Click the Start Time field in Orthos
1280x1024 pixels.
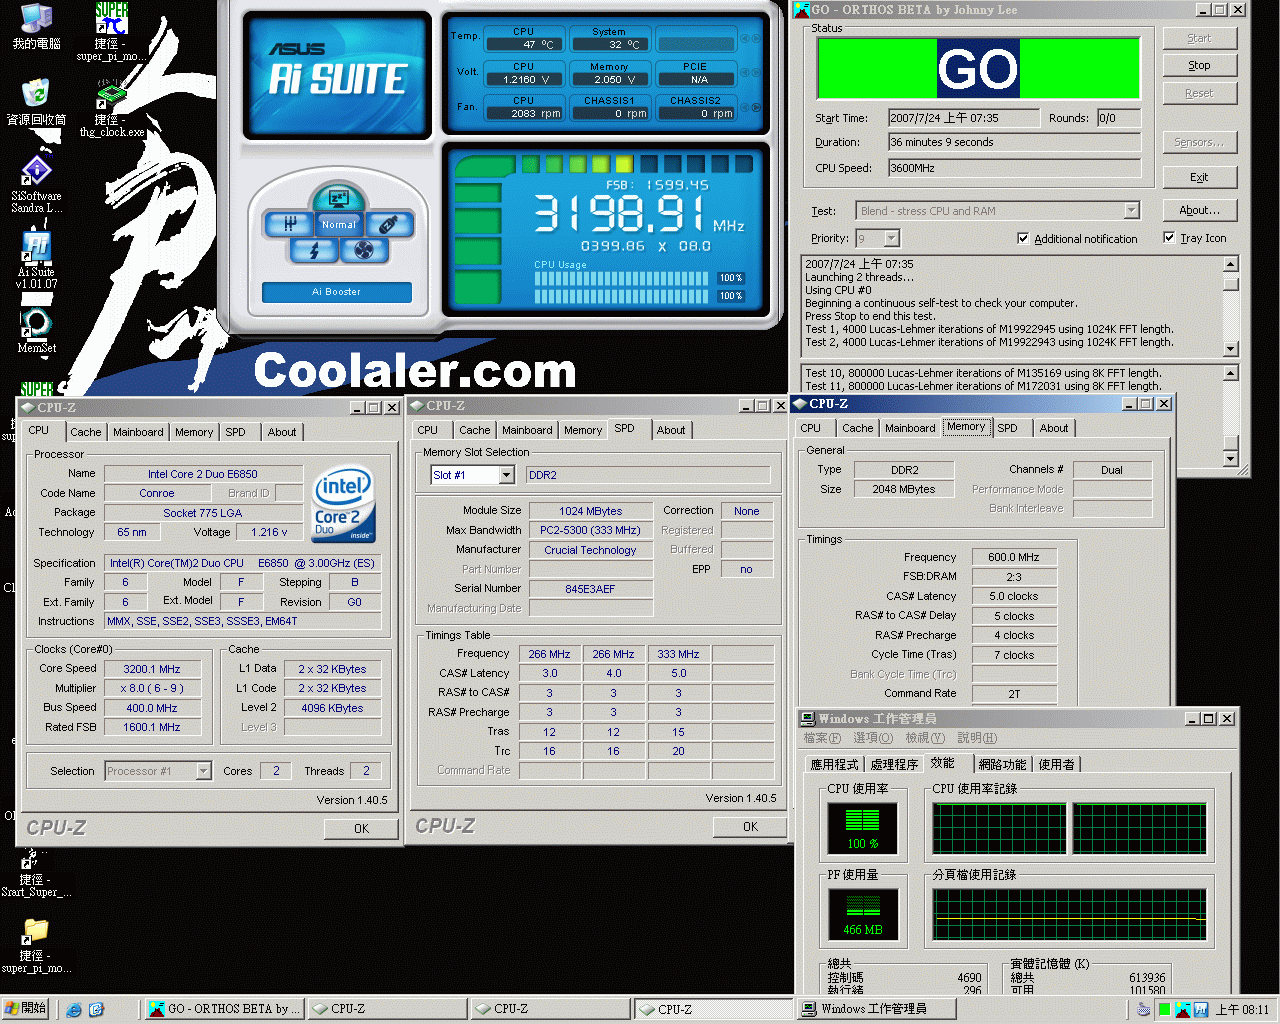964,118
